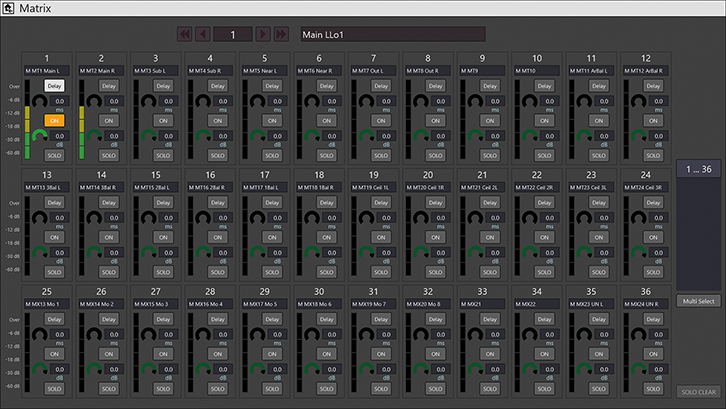The height and width of the screenshot is (409, 726).
Task: Click the green level knob on channel 25
Action: 40,369
